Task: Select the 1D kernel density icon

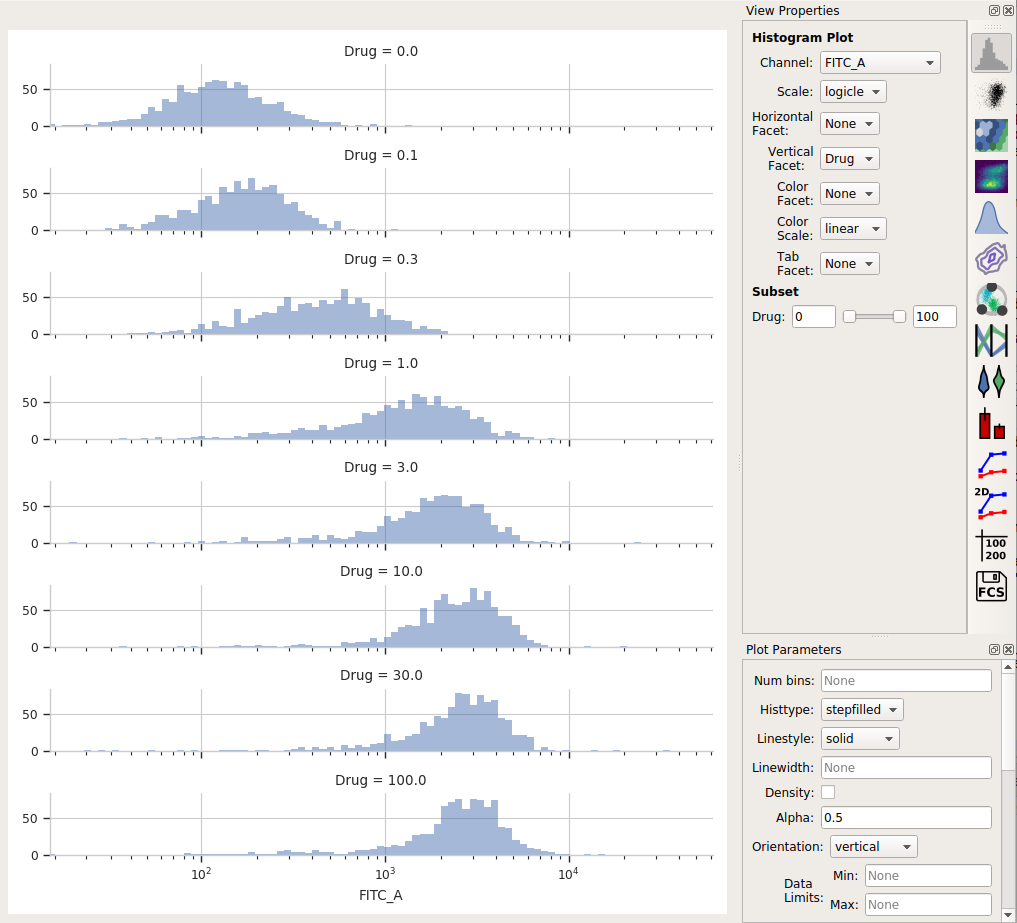Action: coord(991,218)
